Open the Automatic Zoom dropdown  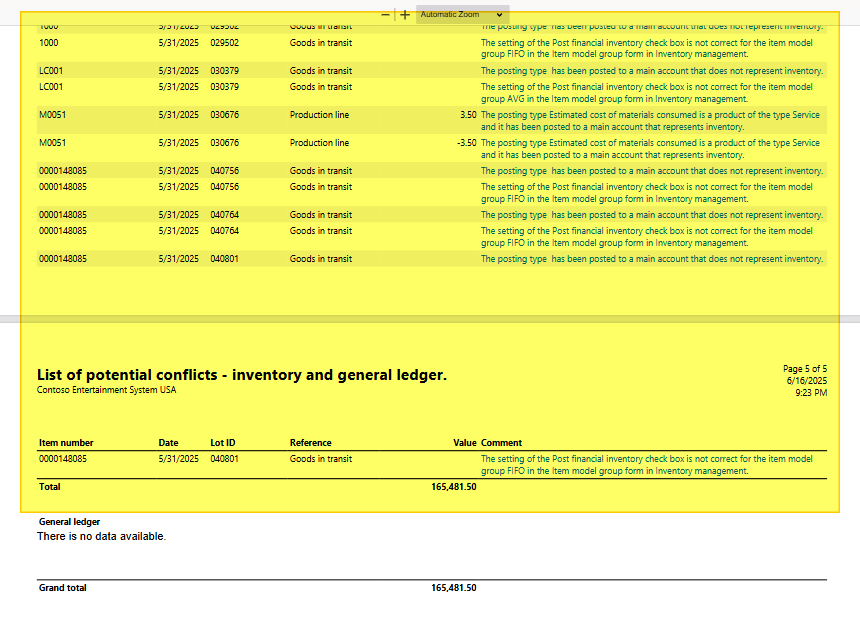point(462,15)
